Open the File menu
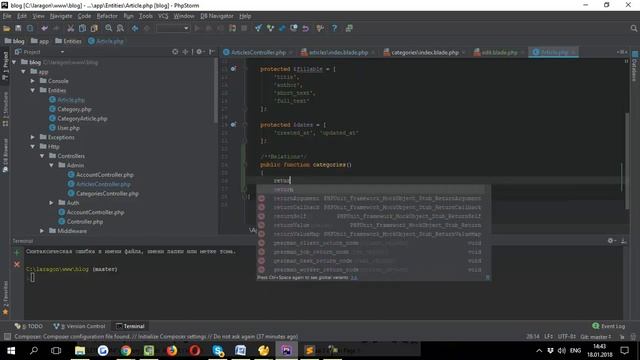Screen dimensions: 640x360 click(7, 16)
